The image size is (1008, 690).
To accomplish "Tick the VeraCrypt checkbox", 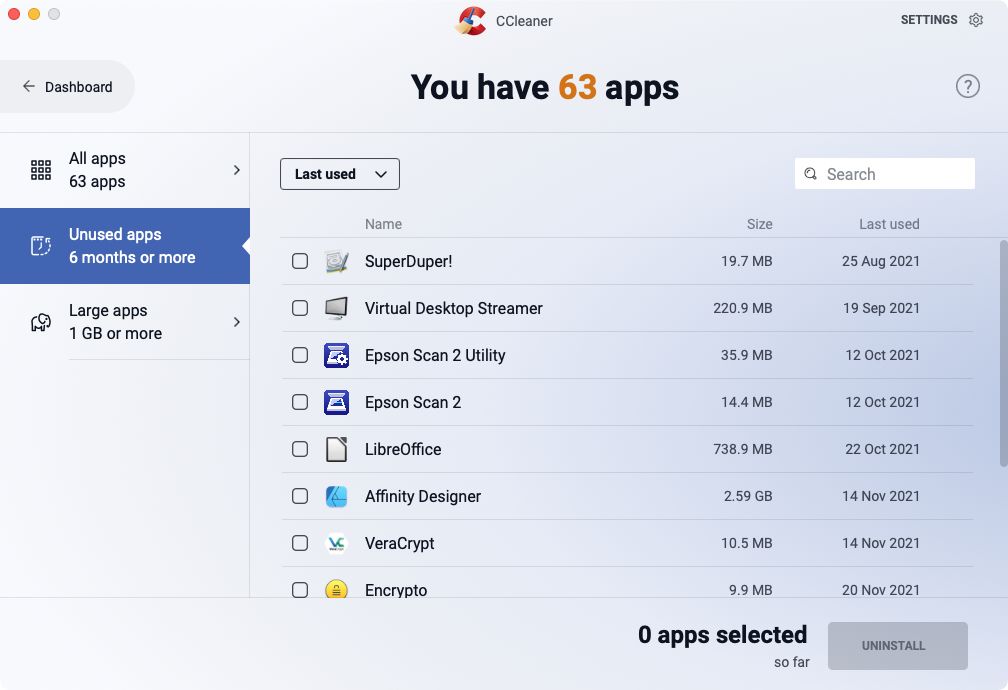I will (x=300, y=543).
